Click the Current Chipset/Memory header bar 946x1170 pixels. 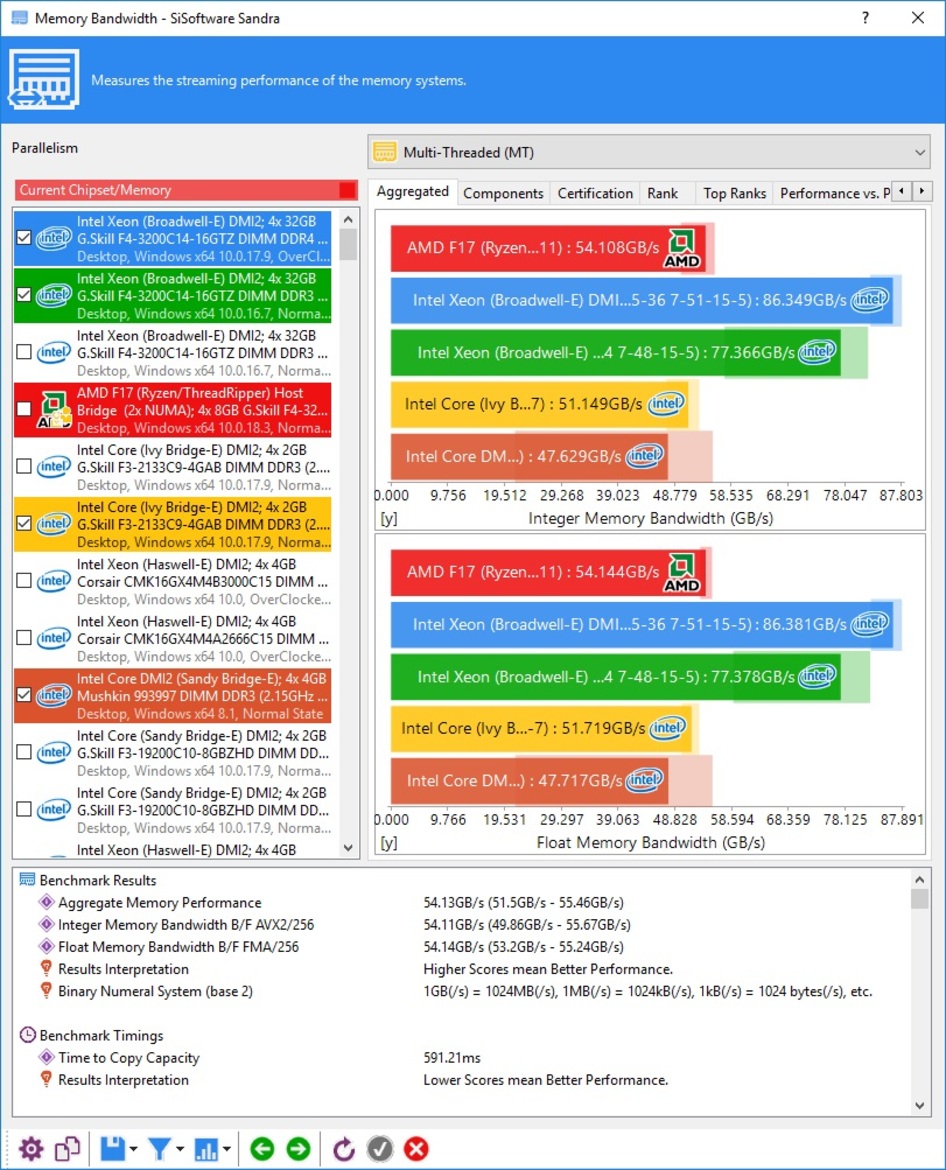click(187, 190)
